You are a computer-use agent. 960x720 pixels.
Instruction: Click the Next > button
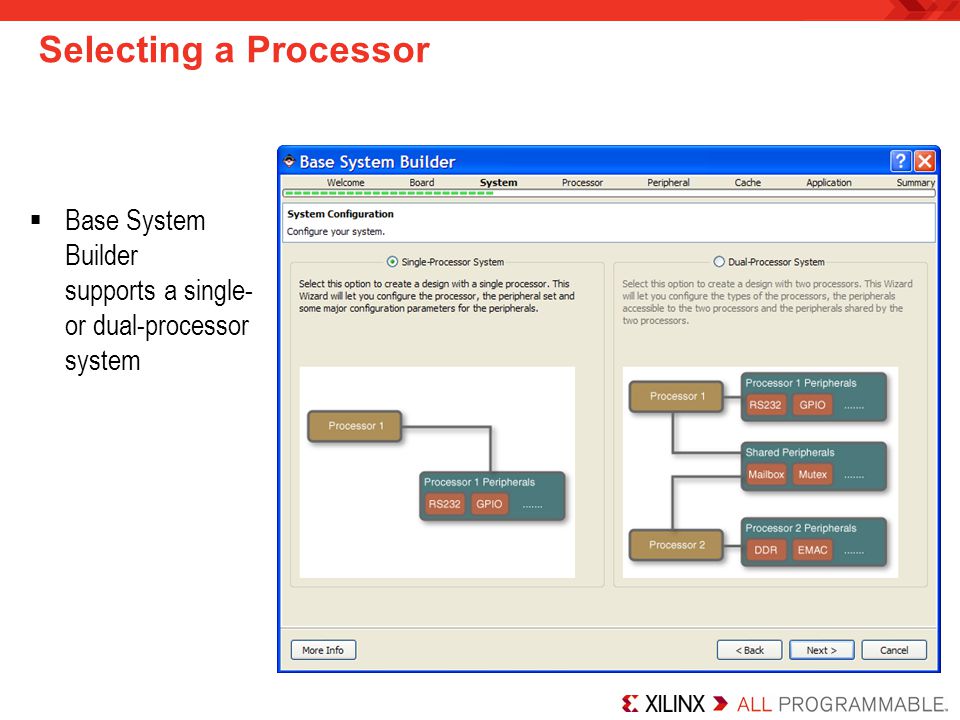822,650
